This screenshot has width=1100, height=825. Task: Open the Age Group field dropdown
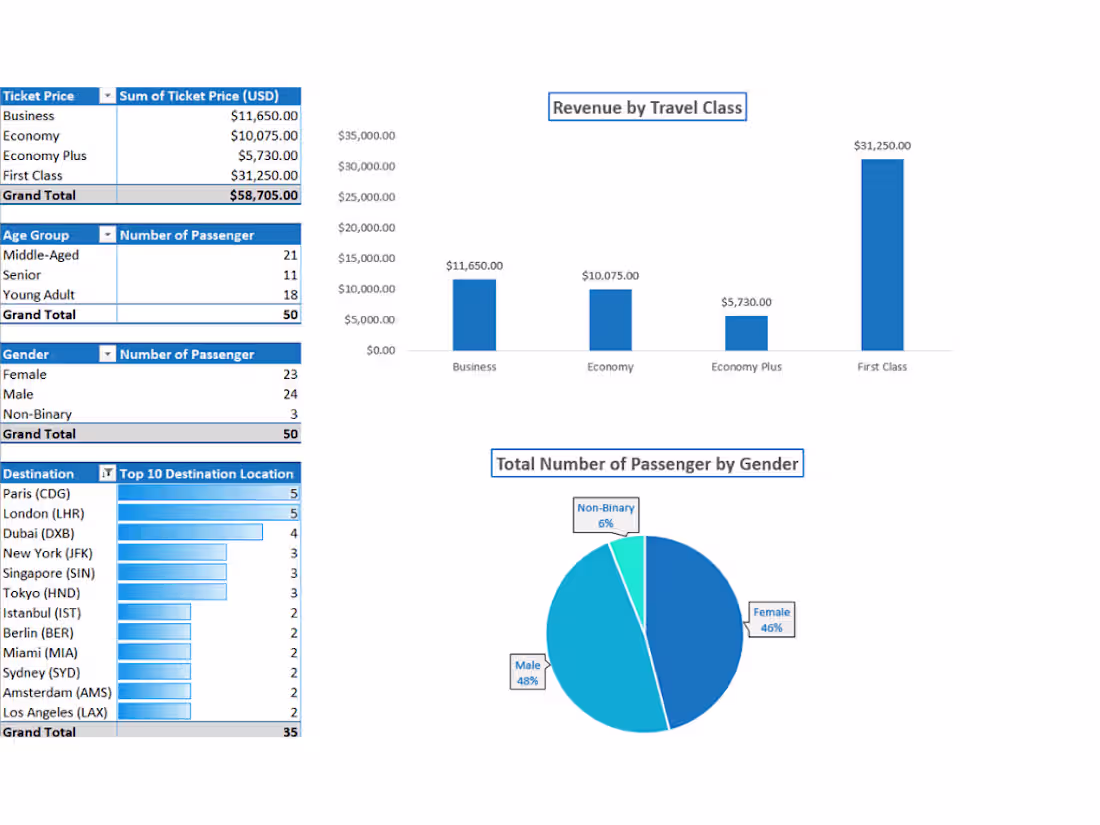click(108, 234)
